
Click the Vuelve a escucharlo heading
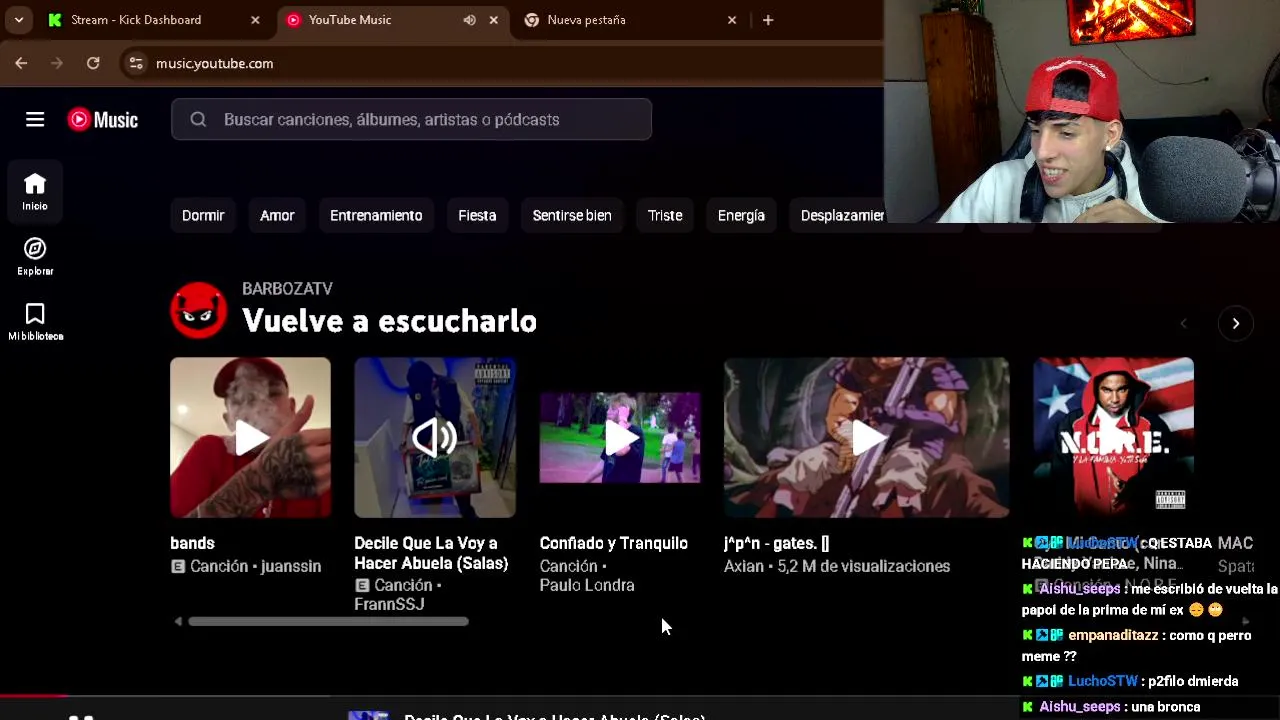pyautogui.click(x=389, y=321)
